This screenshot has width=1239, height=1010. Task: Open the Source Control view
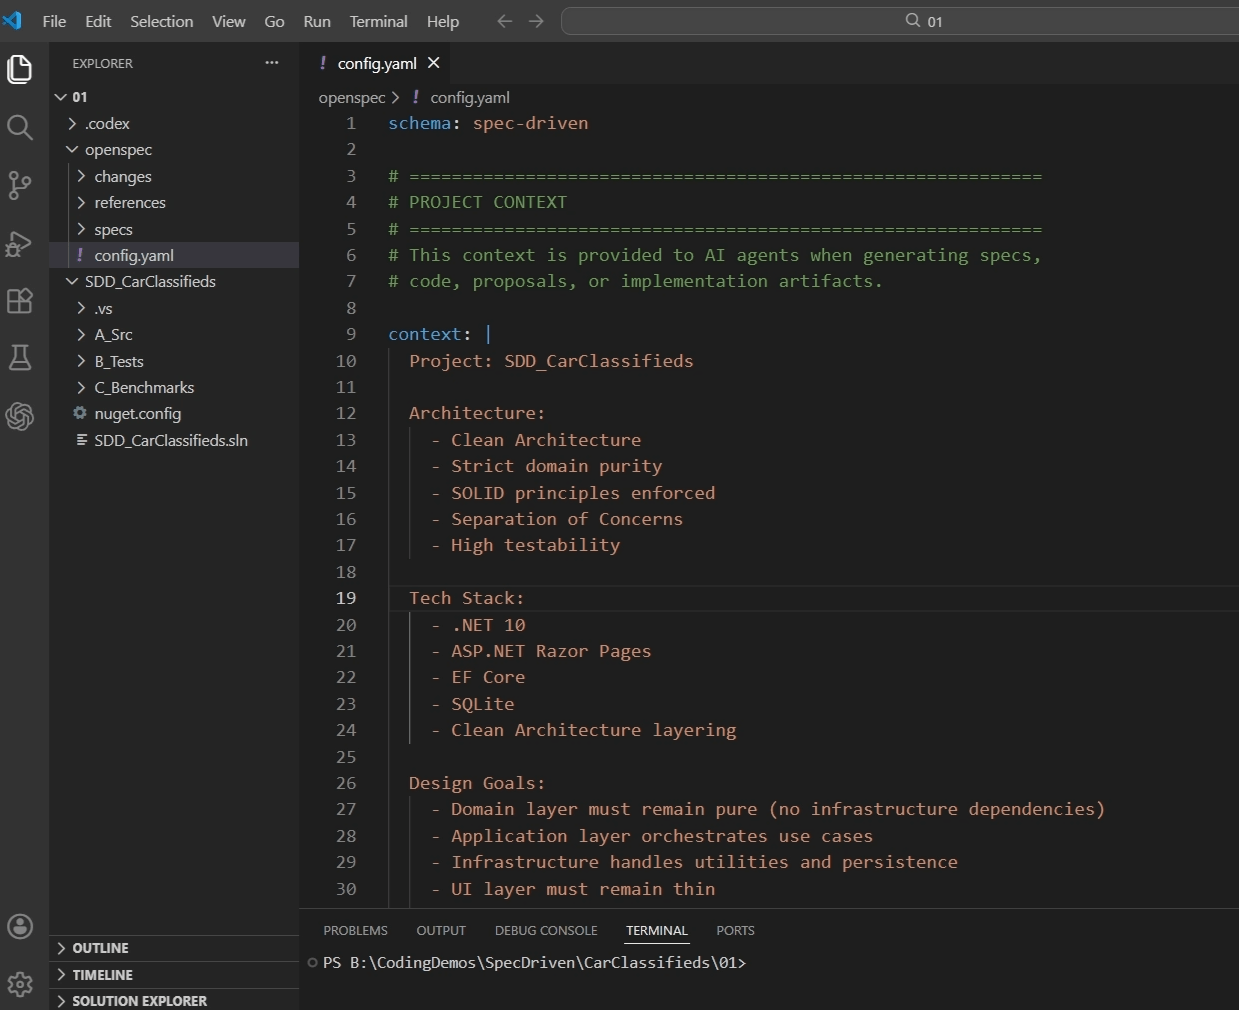point(20,185)
